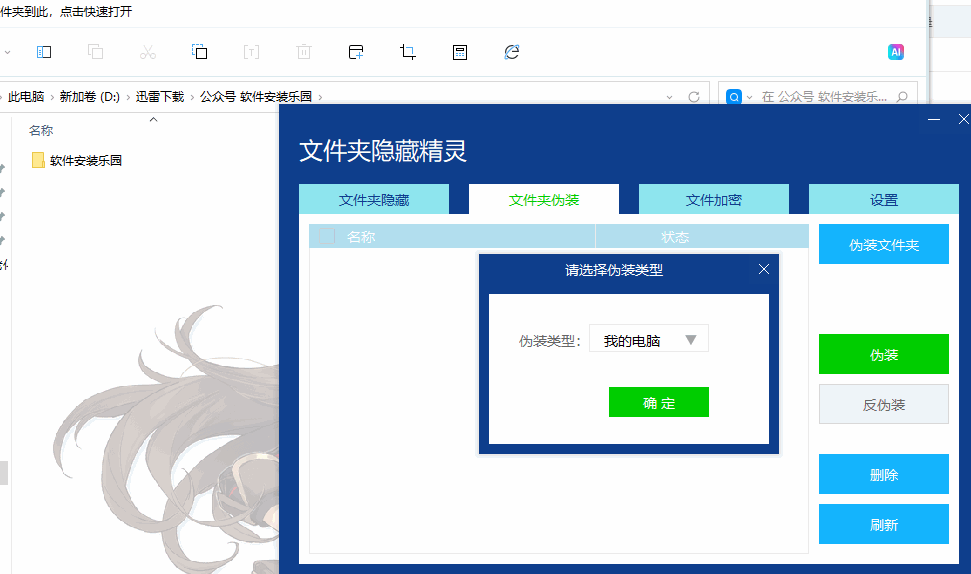Expand the address bar history dropdown arrow
This screenshot has height=574, width=971.
click(670, 97)
